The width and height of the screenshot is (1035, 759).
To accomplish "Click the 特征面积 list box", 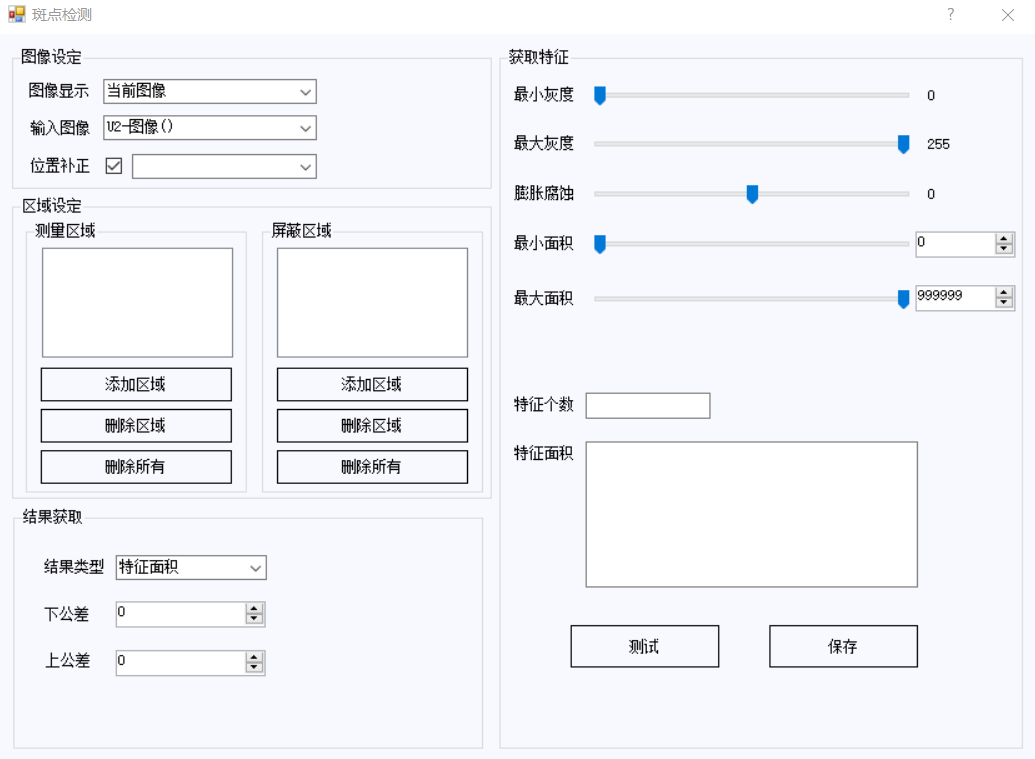I will [x=752, y=514].
